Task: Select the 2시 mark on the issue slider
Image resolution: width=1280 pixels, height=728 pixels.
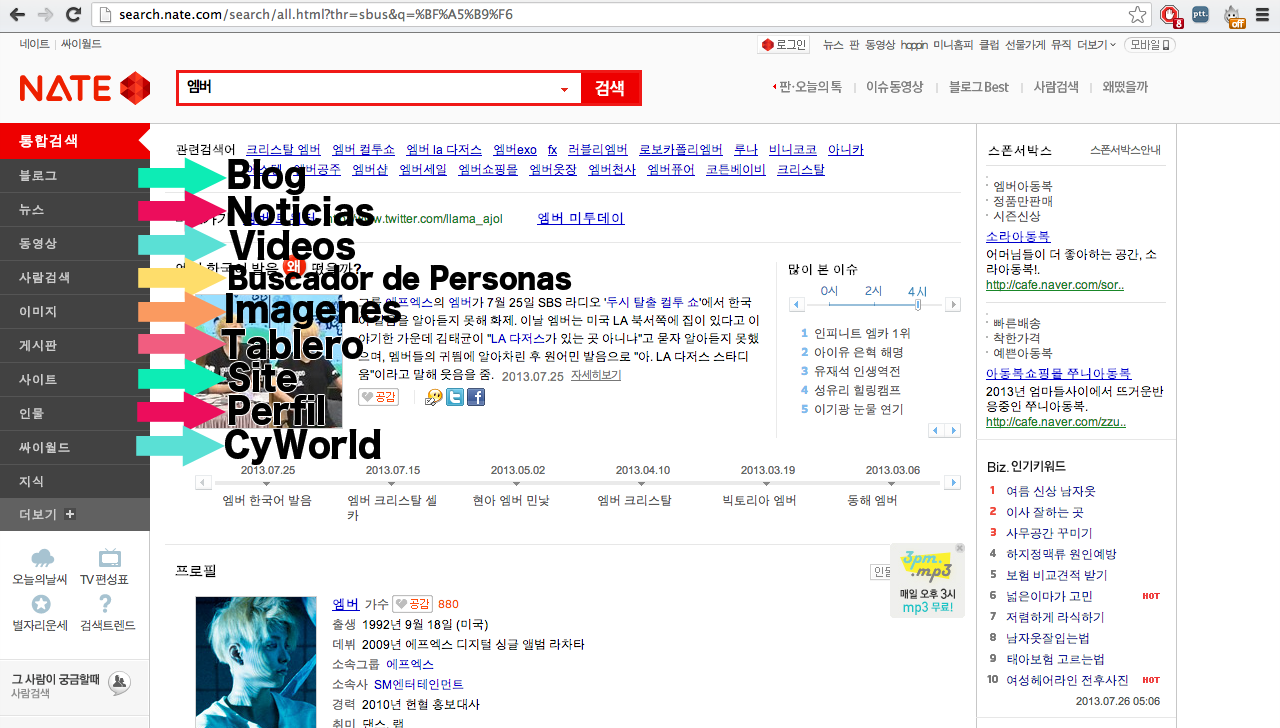Action: point(874,291)
